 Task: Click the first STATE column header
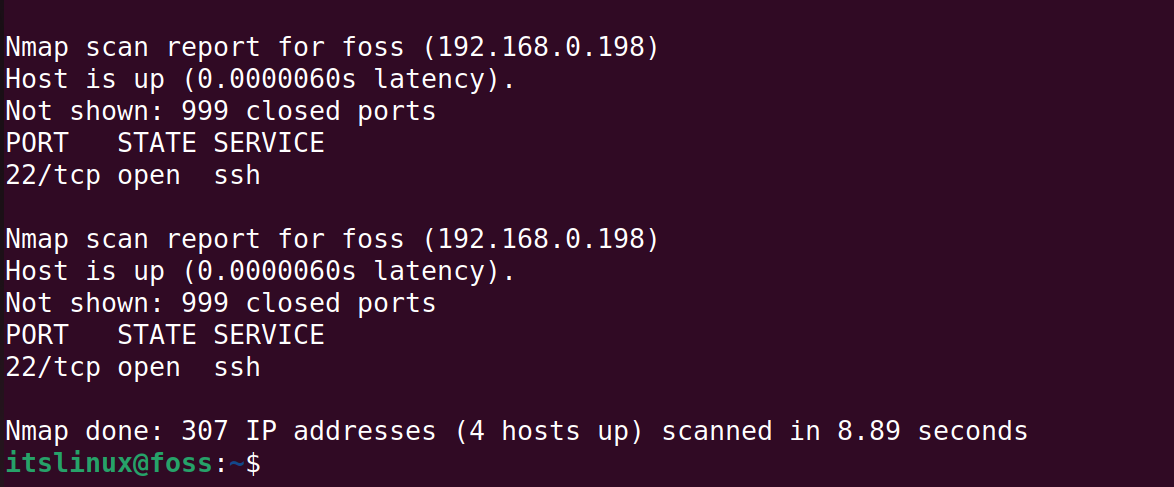click(156, 144)
